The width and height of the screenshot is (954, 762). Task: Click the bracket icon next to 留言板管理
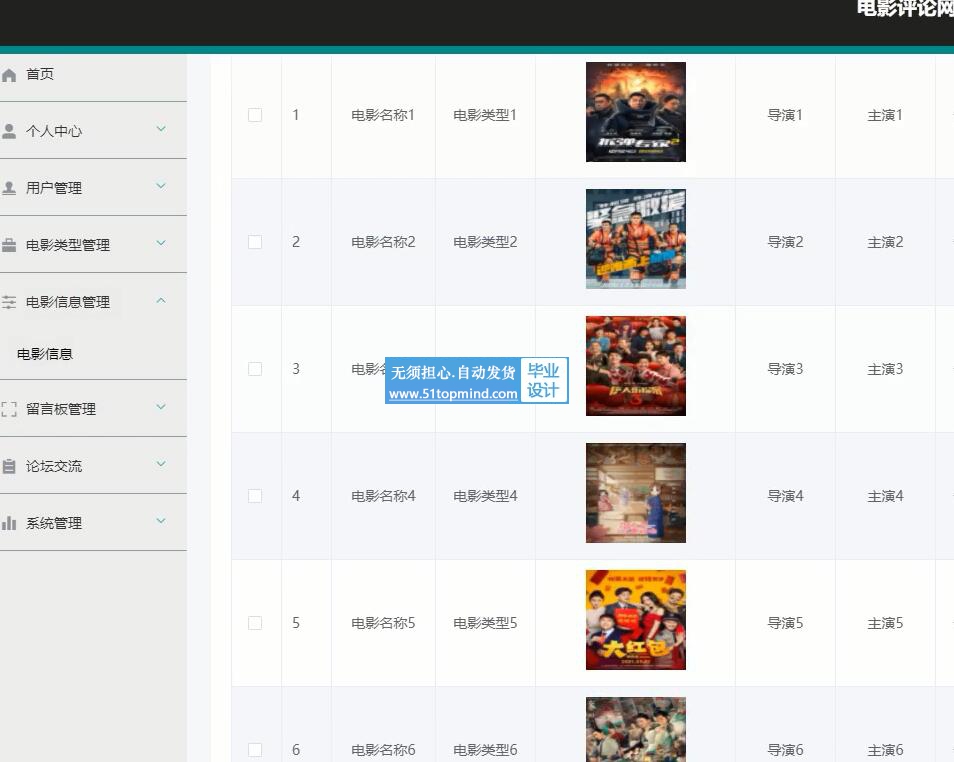pyautogui.click(x=9, y=409)
